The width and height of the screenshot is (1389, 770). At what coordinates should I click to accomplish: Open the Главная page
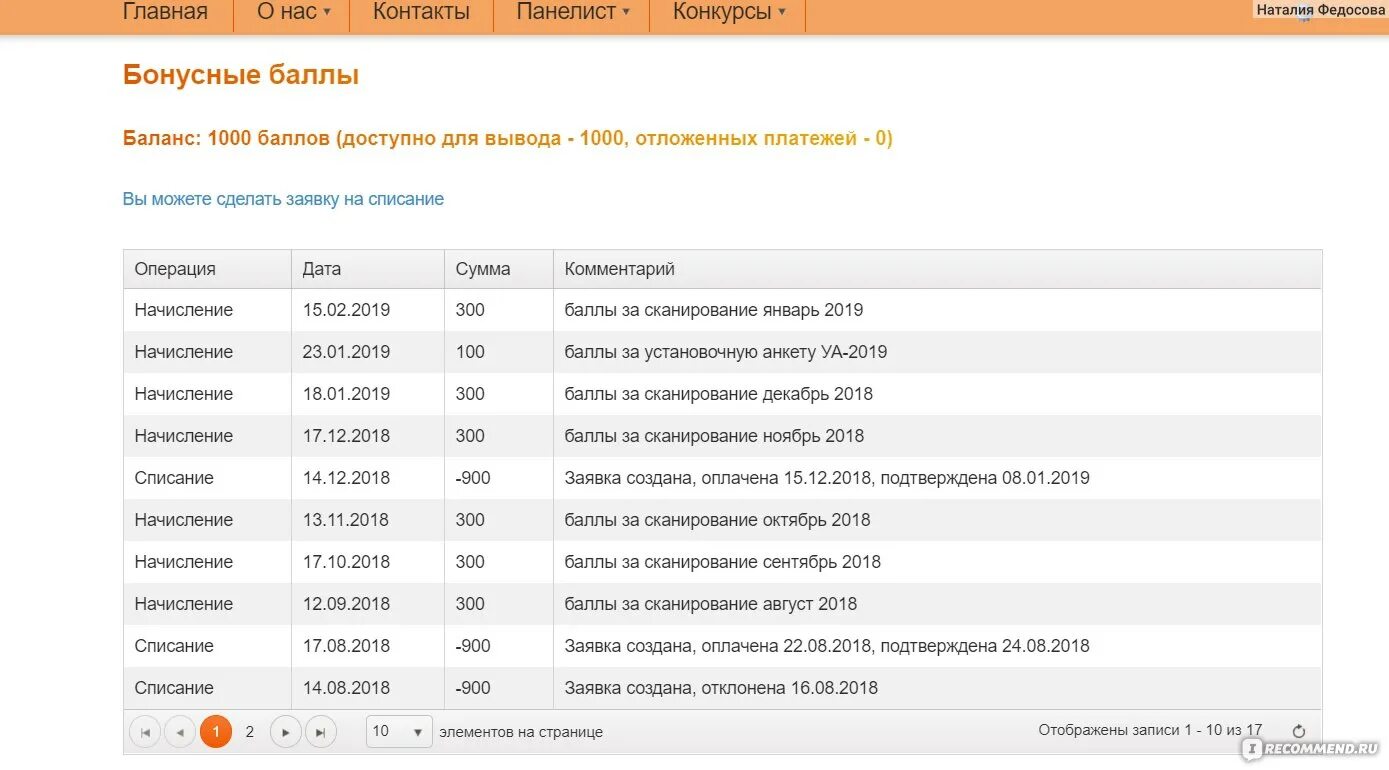[x=165, y=12]
